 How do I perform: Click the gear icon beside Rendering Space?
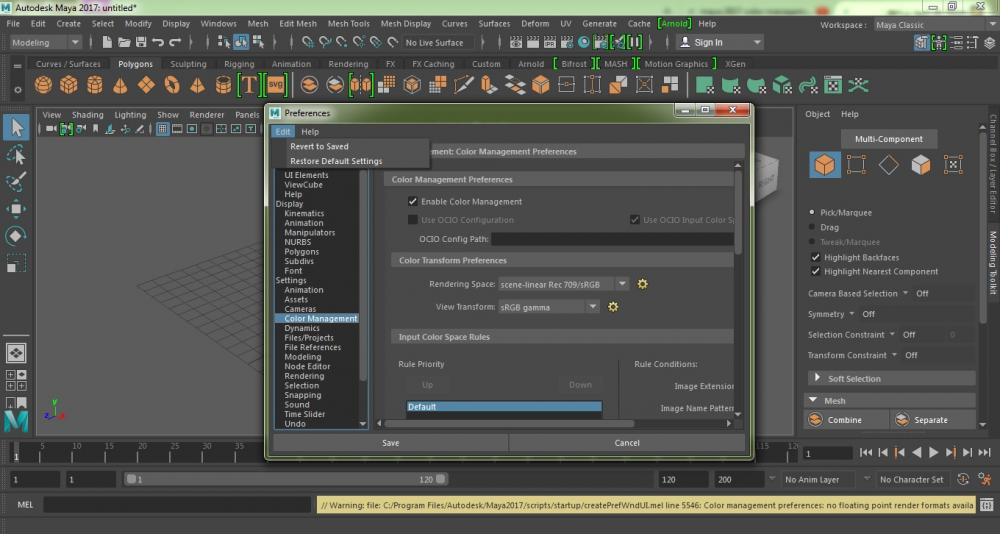click(x=643, y=284)
